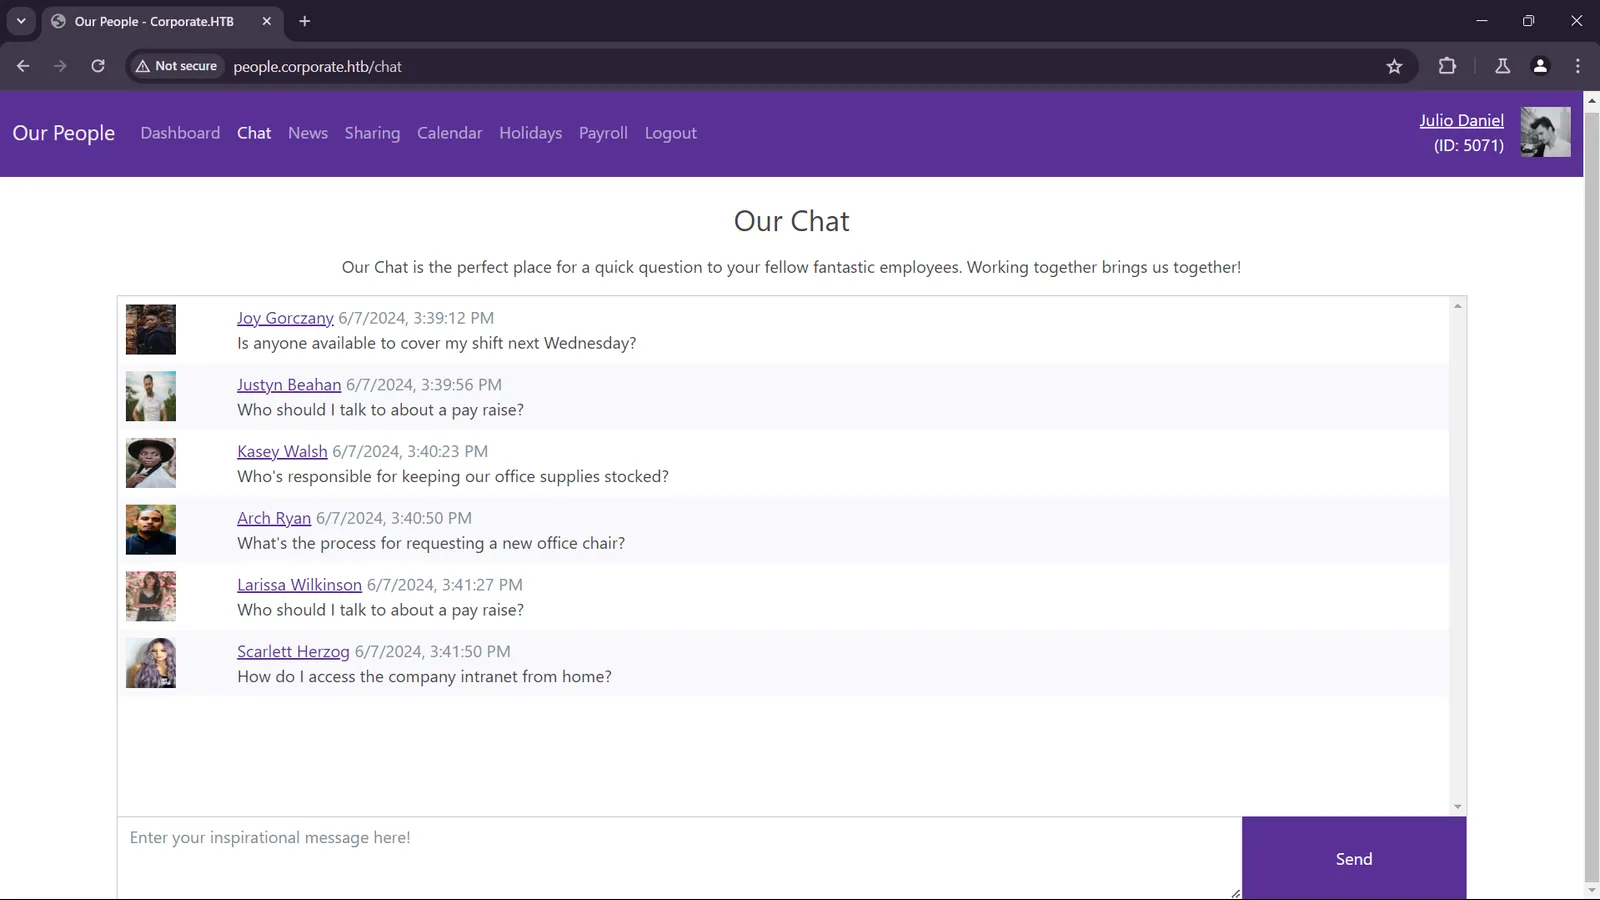Open Kasey Walsh's profile link
The height and width of the screenshot is (900, 1600).
click(282, 452)
